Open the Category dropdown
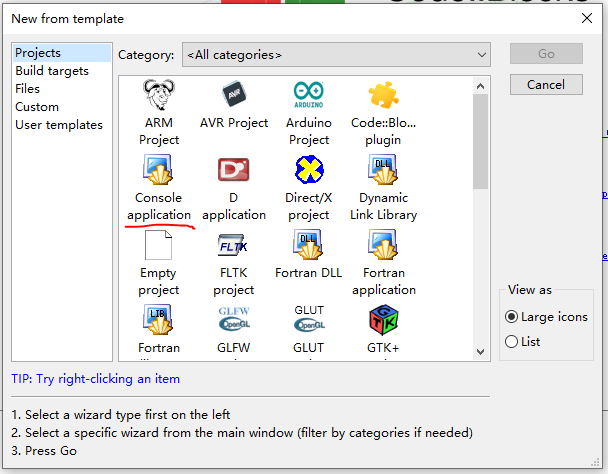608x474 pixels. [x=336, y=55]
